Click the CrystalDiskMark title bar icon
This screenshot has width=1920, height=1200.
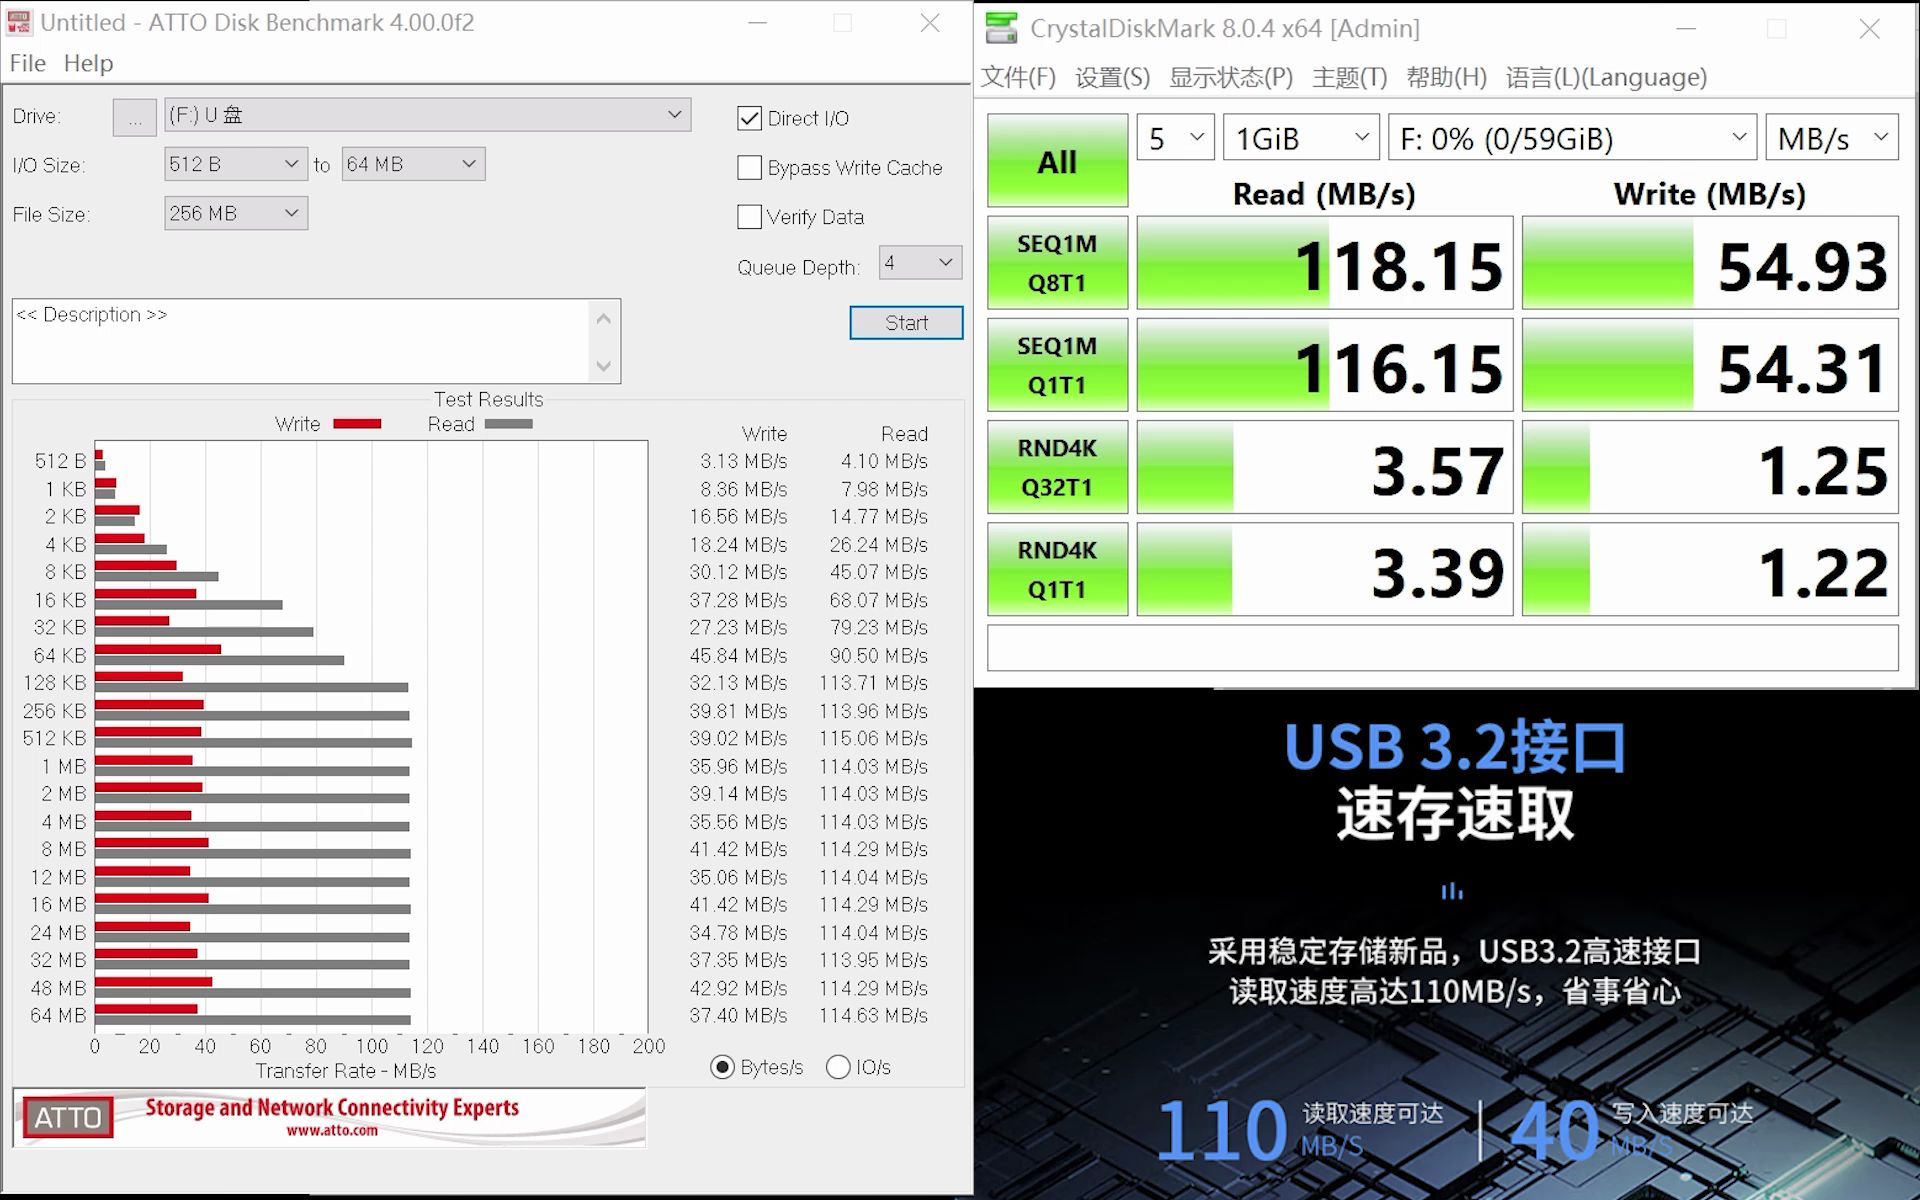click(1001, 28)
